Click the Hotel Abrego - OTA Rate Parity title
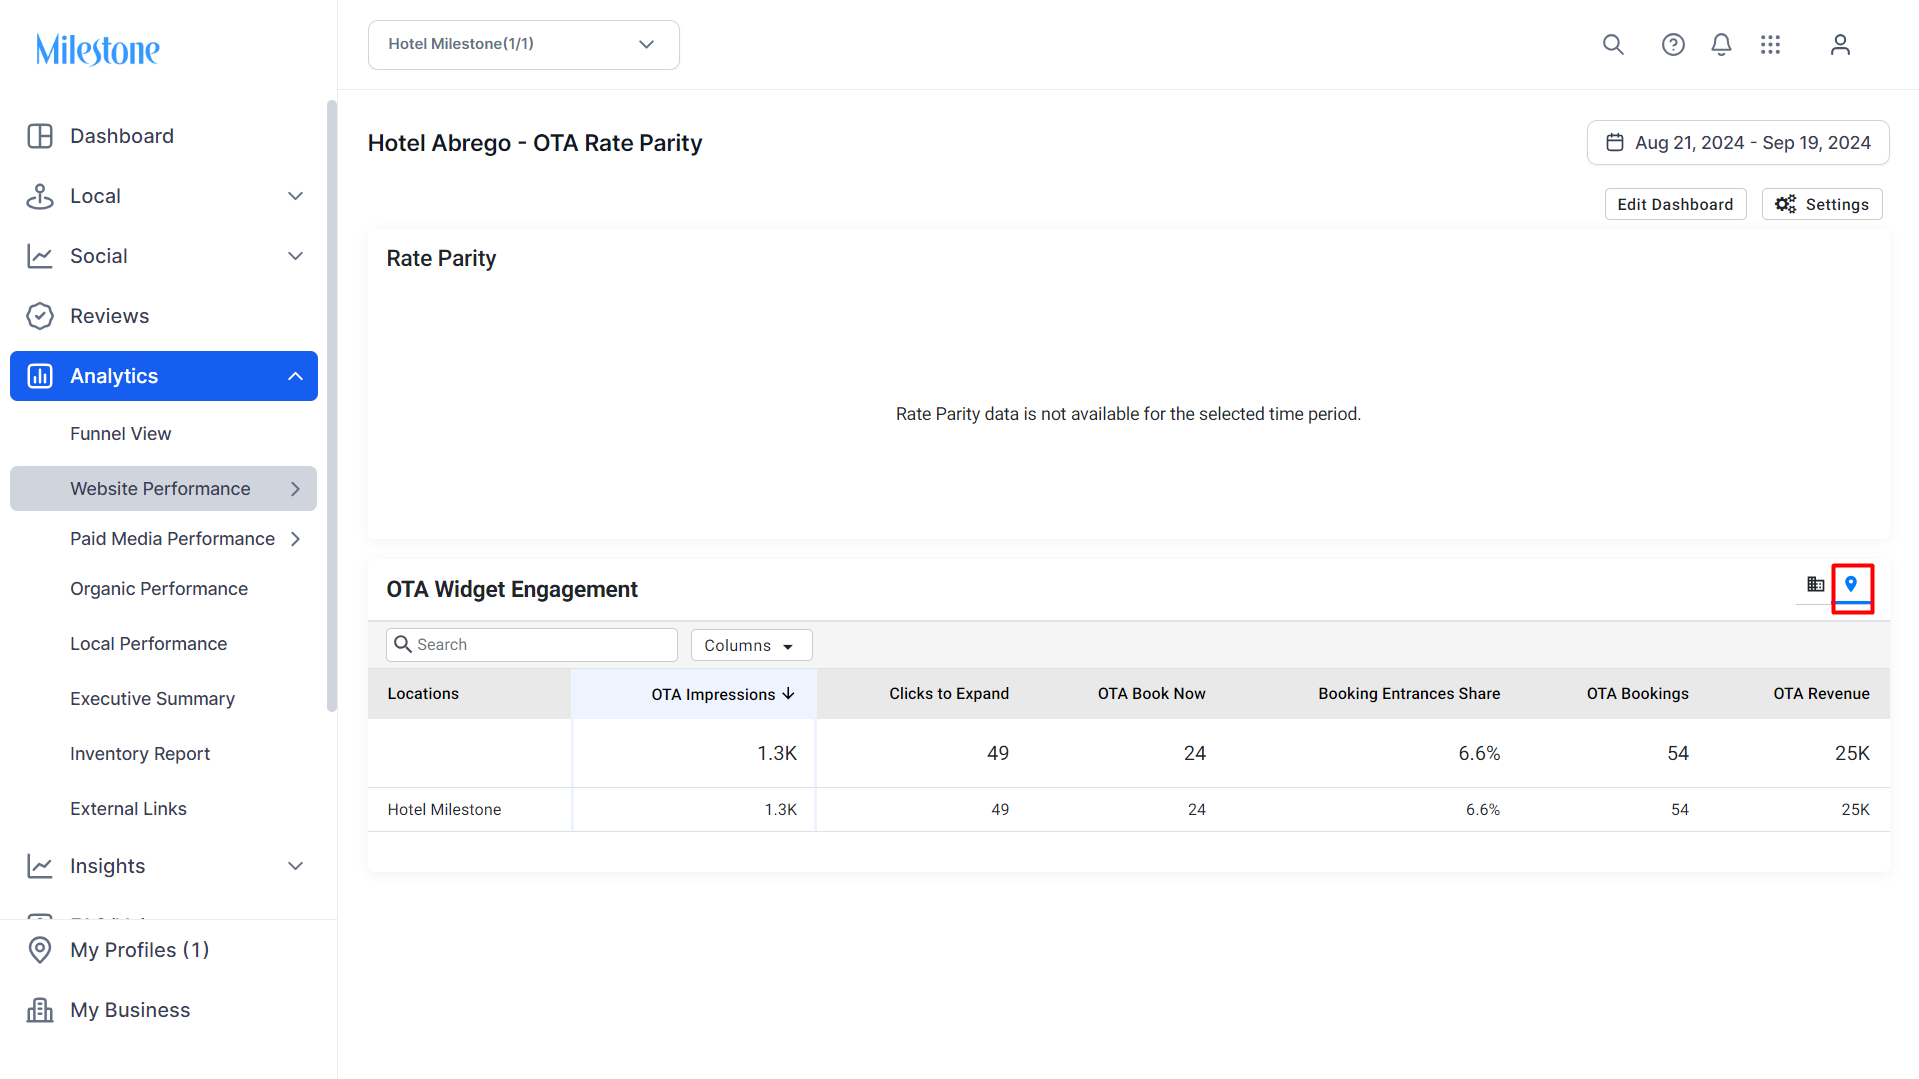Image resolution: width=1919 pixels, height=1079 pixels. point(535,143)
